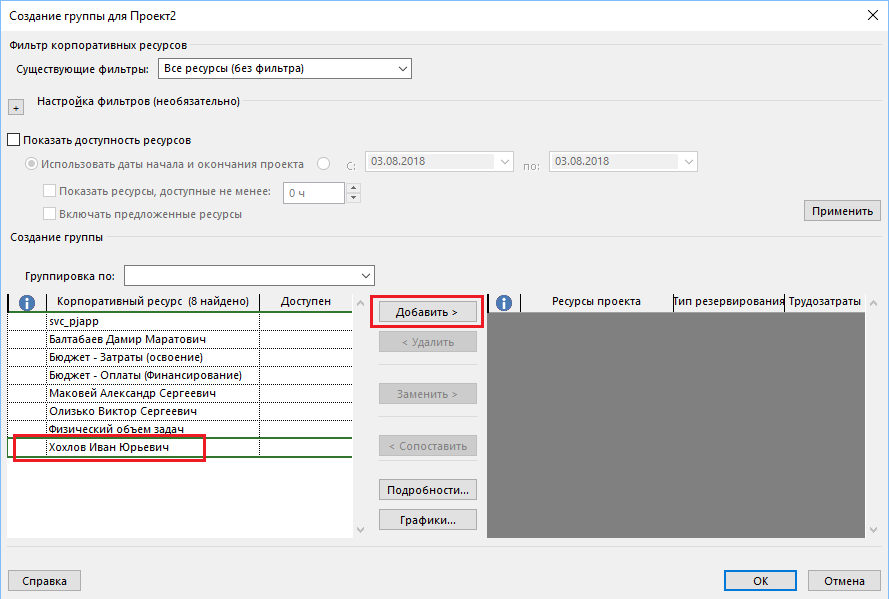Click the '< Сопоставить' button

pyautogui.click(x=427, y=446)
